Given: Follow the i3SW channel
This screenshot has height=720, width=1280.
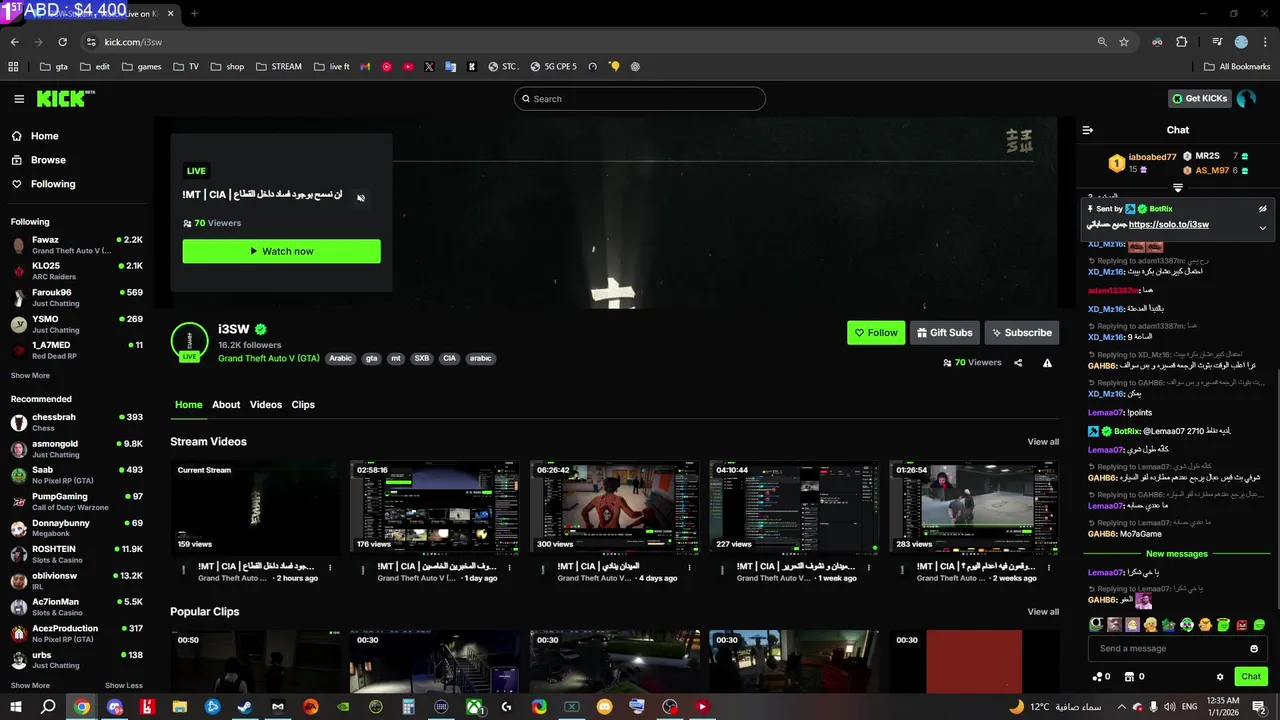Looking at the screenshot, I should coord(876,333).
